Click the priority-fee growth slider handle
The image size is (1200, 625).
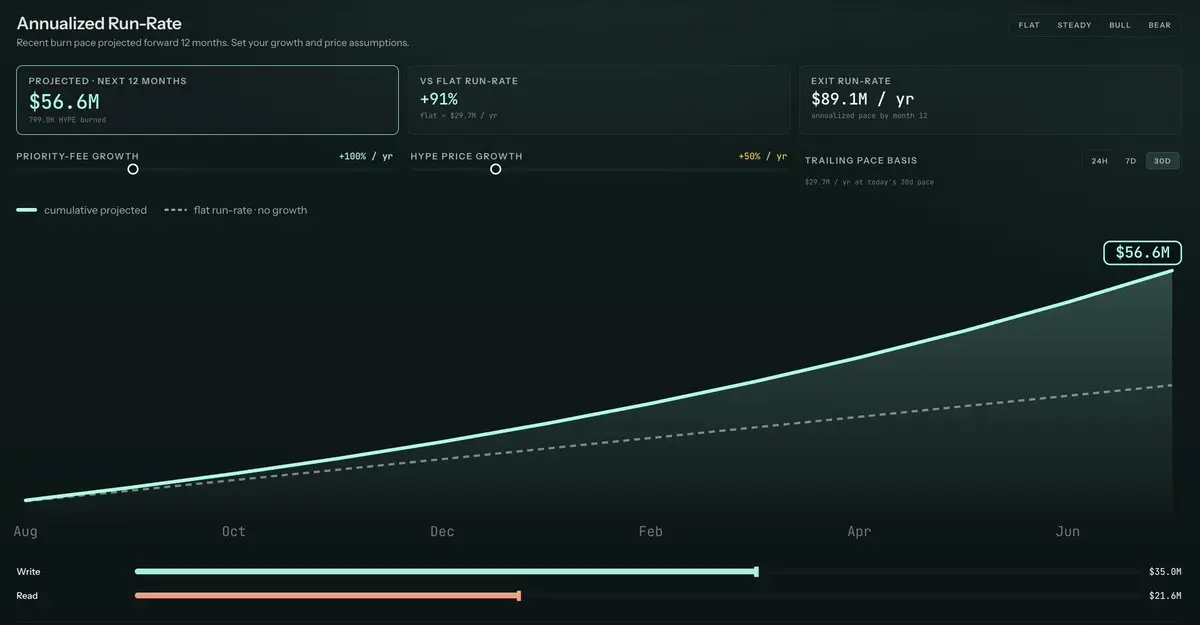point(133,169)
